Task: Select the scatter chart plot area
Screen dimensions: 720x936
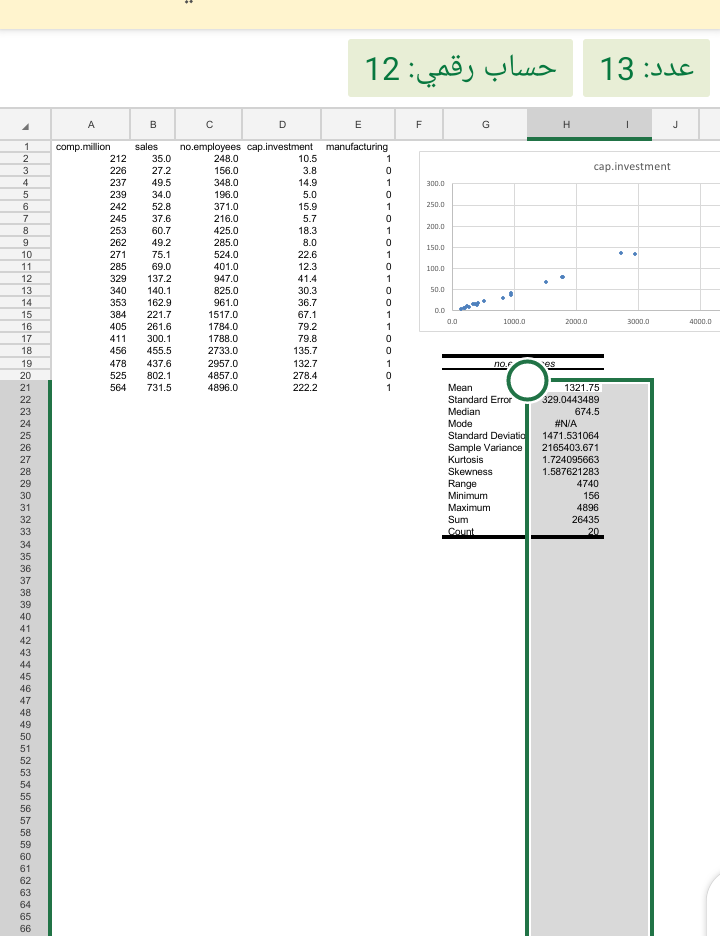Action: (585, 247)
